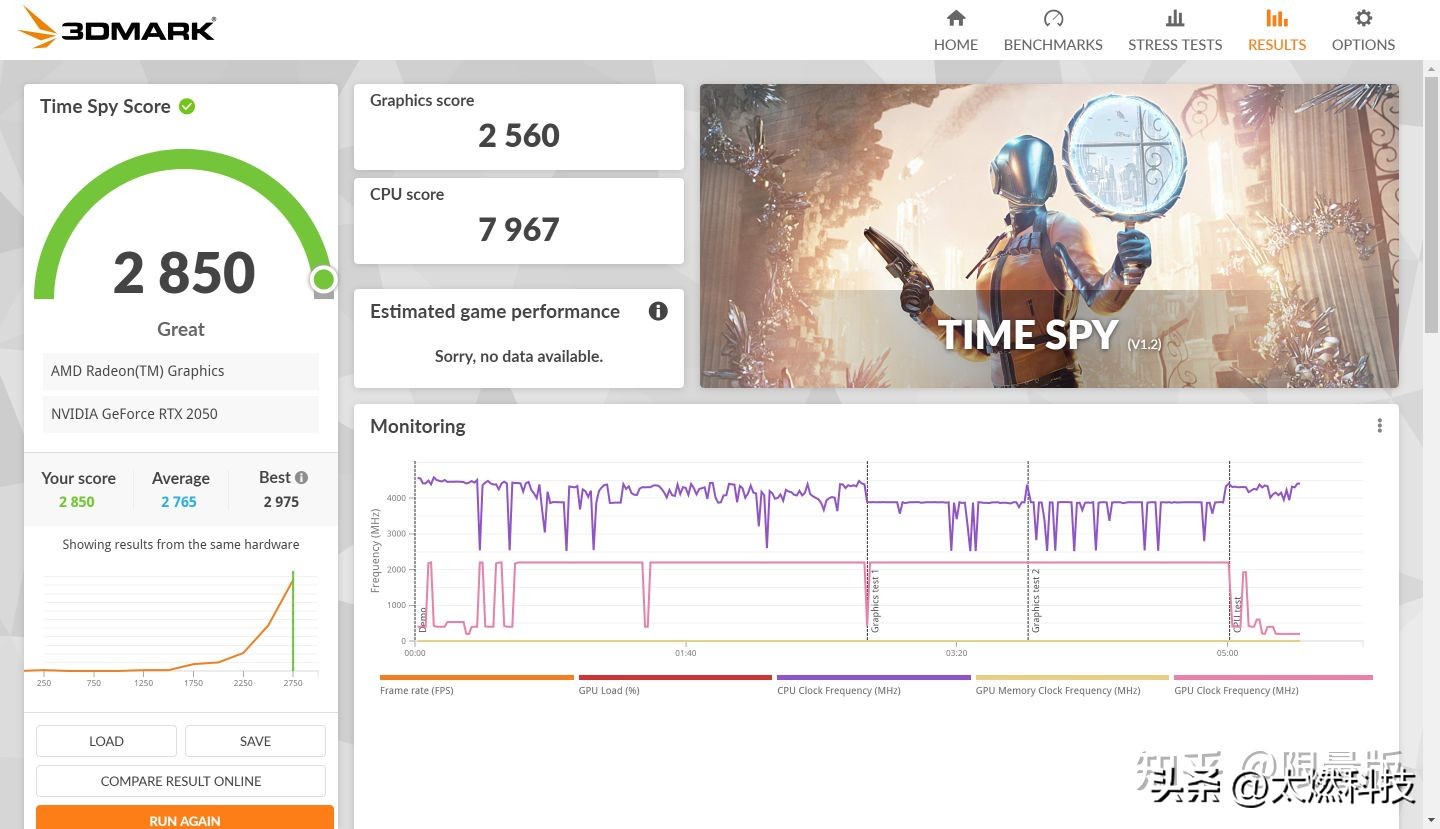
Task: Click the Monitoring panel heading
Action: tap(418, 426)
